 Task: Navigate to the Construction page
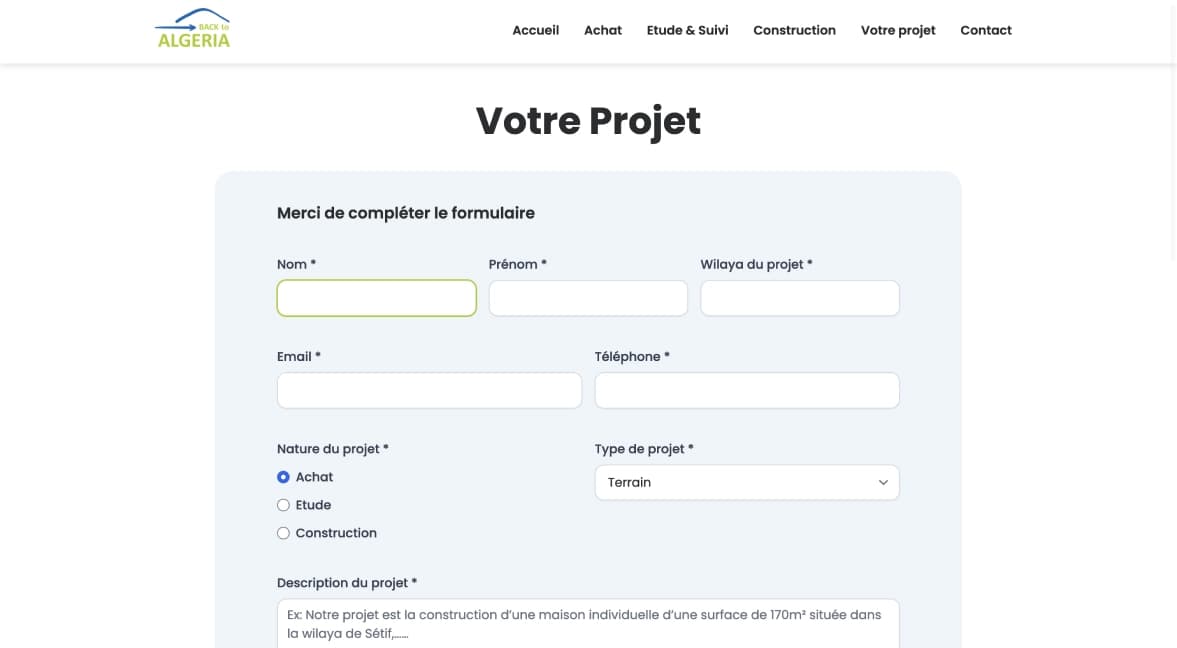click(794, 30)
